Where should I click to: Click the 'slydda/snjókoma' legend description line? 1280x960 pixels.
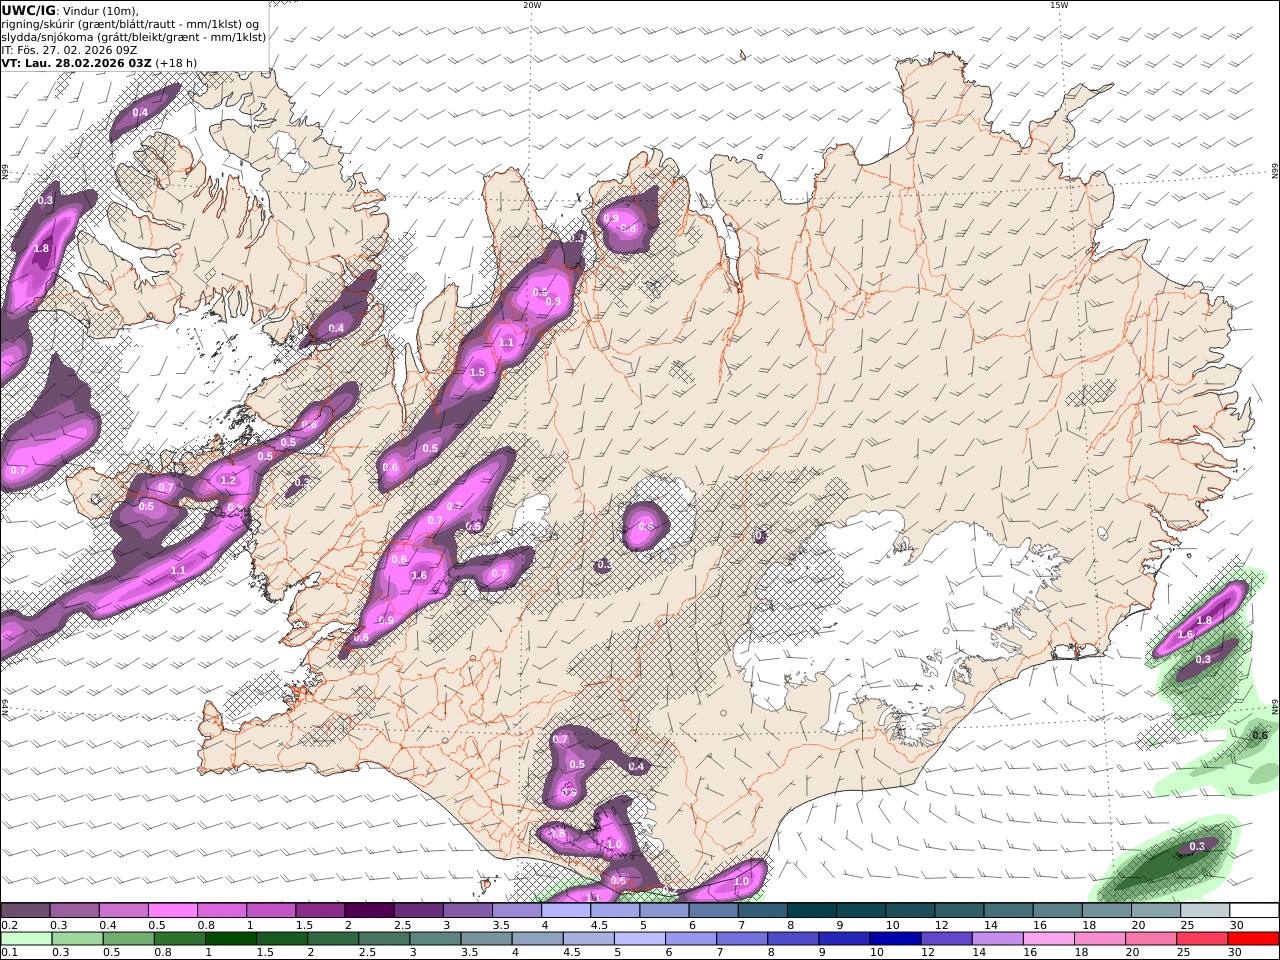pos(134,37)
